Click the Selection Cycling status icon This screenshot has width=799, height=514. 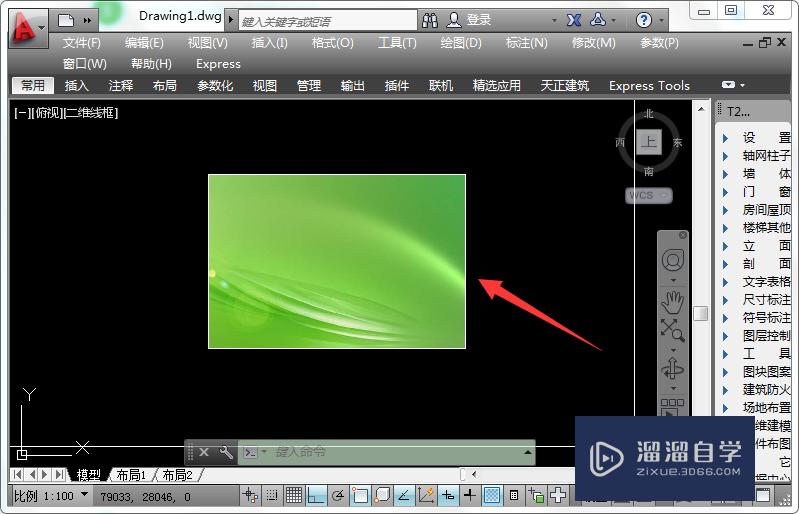(x=536, y=495)
